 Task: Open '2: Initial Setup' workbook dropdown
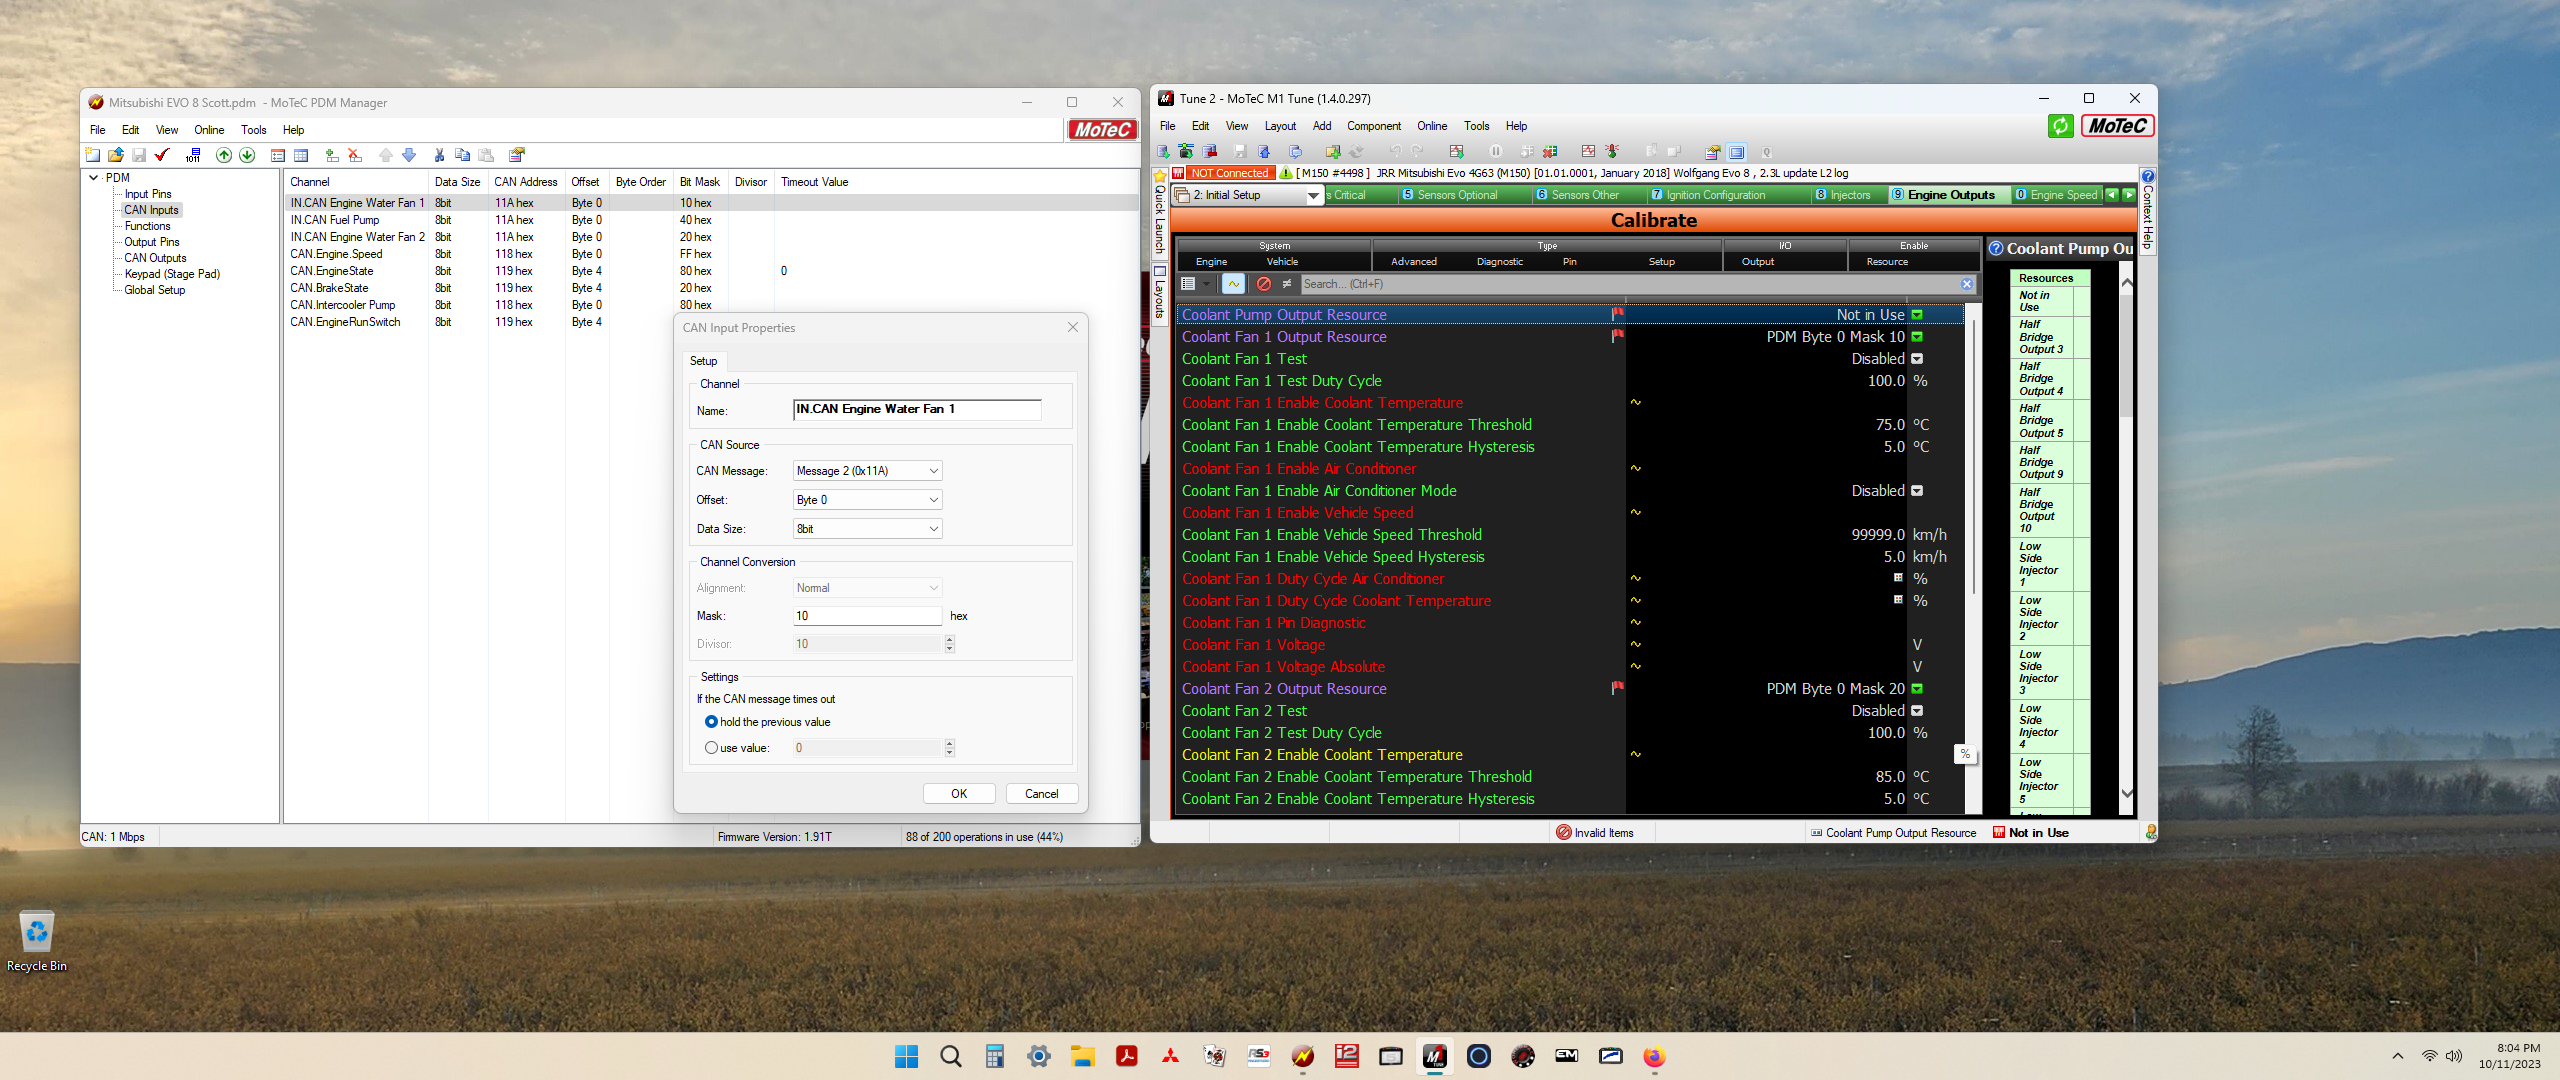[1313, 196]
